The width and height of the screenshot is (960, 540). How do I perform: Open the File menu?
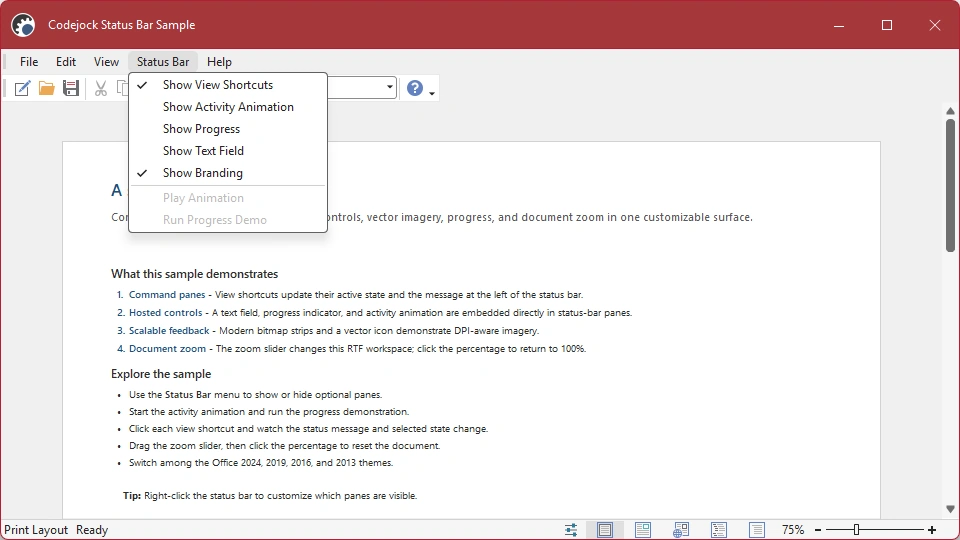(29, 62)
